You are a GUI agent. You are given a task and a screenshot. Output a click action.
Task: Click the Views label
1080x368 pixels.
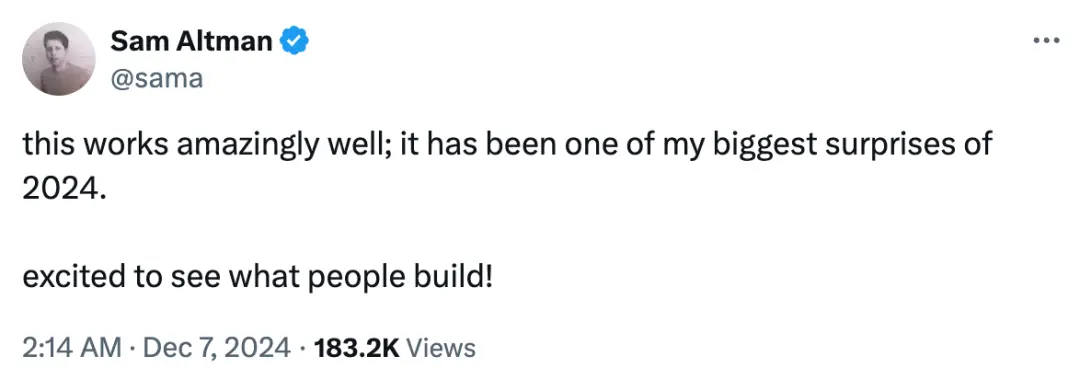point(441,347)
